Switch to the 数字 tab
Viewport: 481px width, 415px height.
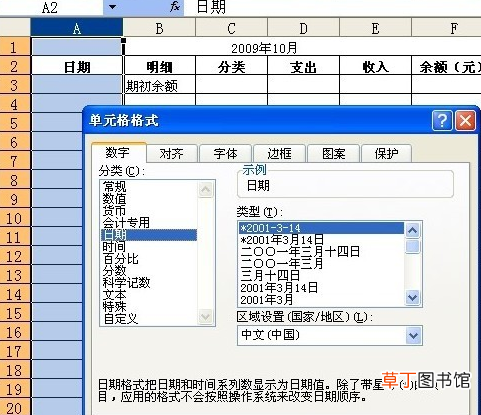tap(118, 153)
